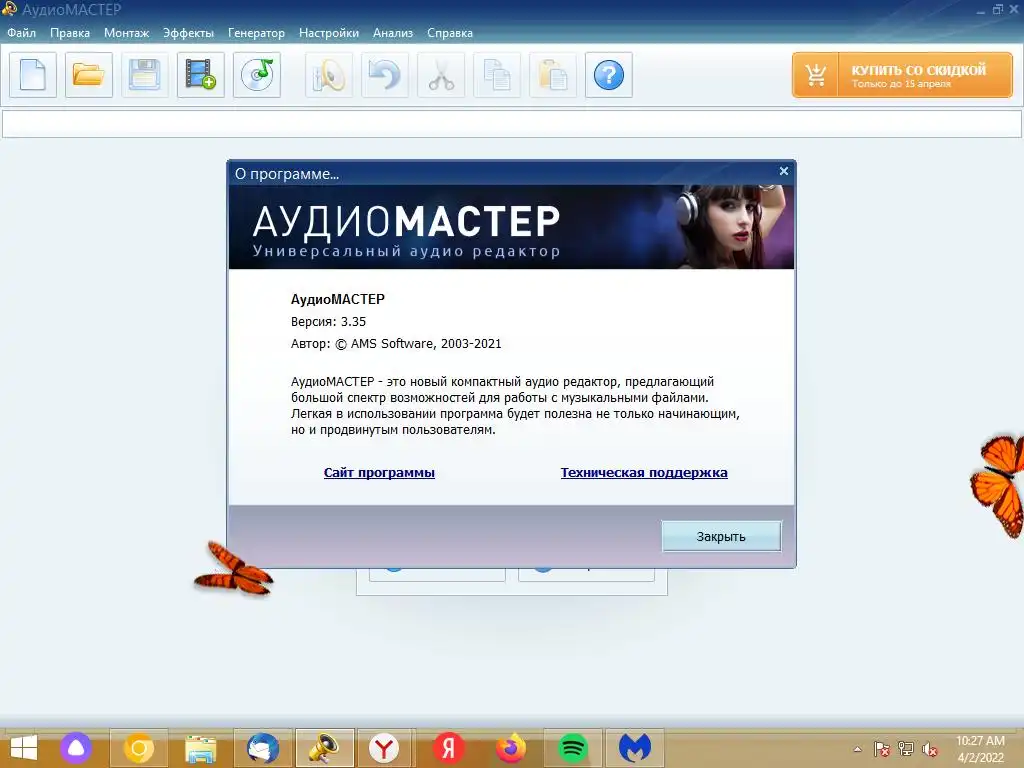Open Thunderbird mail from the taskbar

[263, 748]
